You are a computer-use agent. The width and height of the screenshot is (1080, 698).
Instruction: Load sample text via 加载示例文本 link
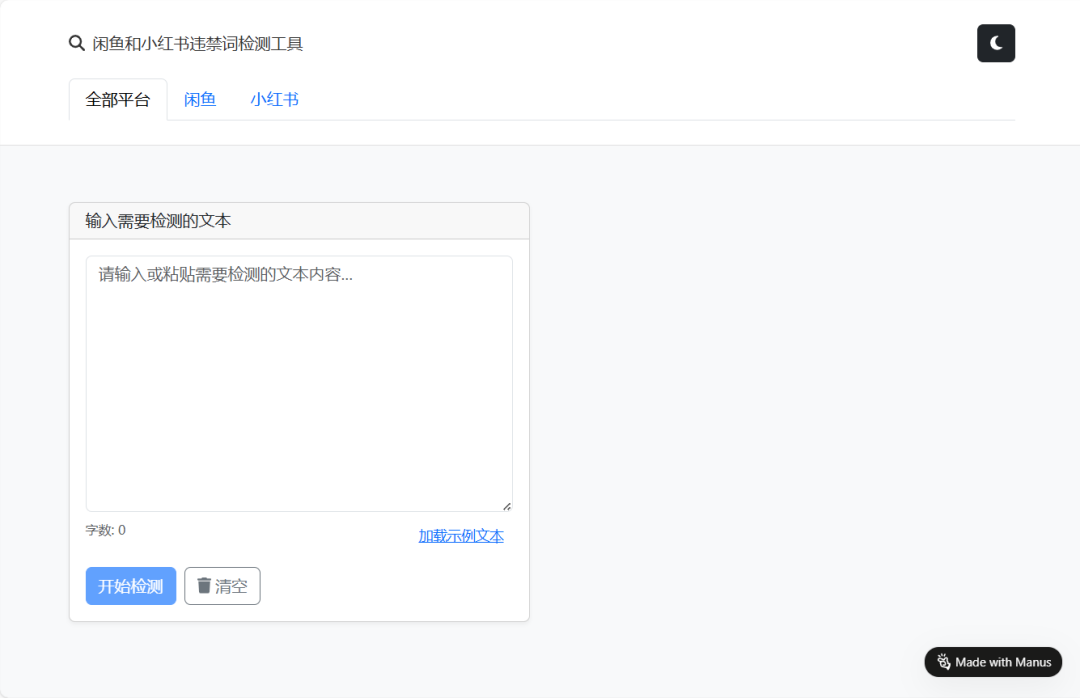[461, 536]
